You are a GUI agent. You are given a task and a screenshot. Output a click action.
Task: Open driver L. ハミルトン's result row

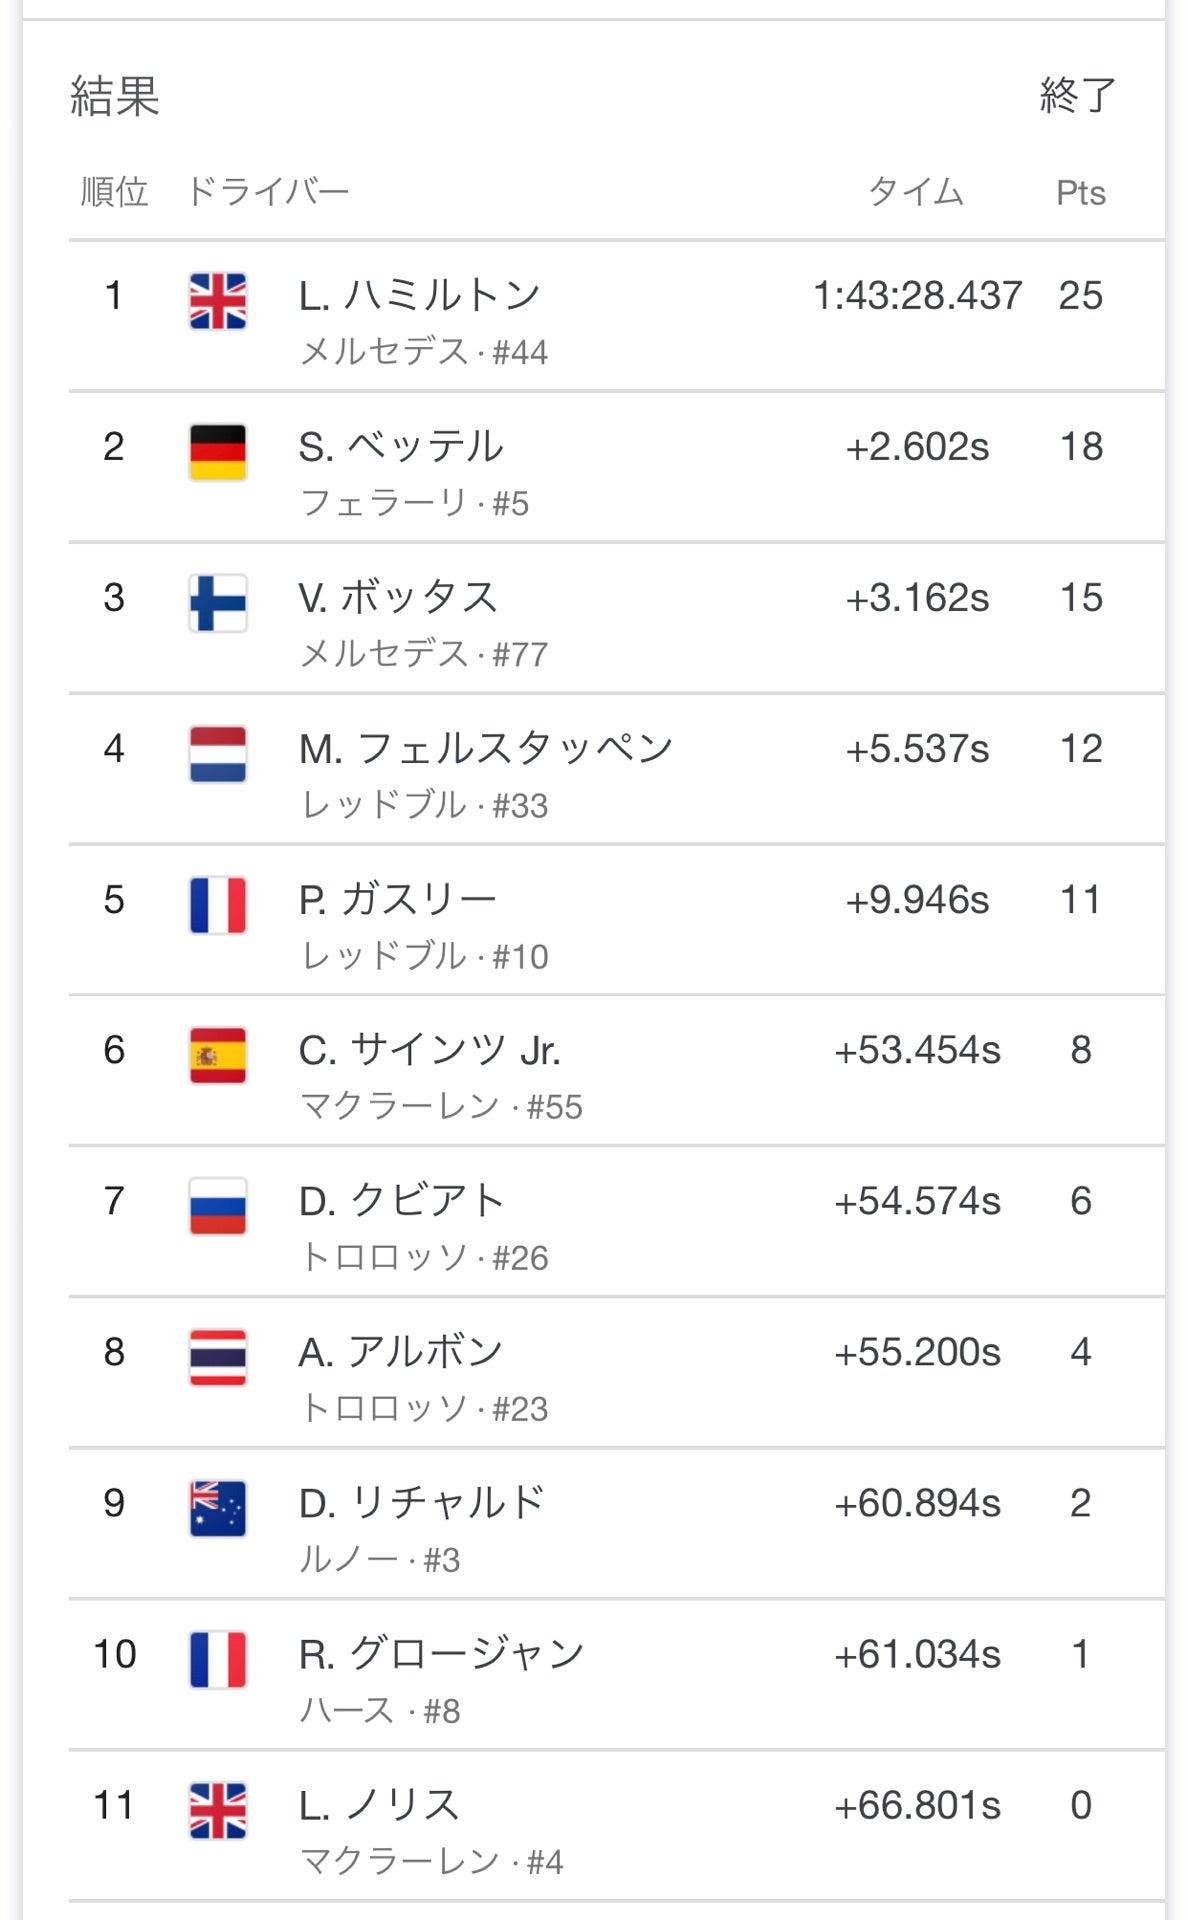click(x=419, y=296)
